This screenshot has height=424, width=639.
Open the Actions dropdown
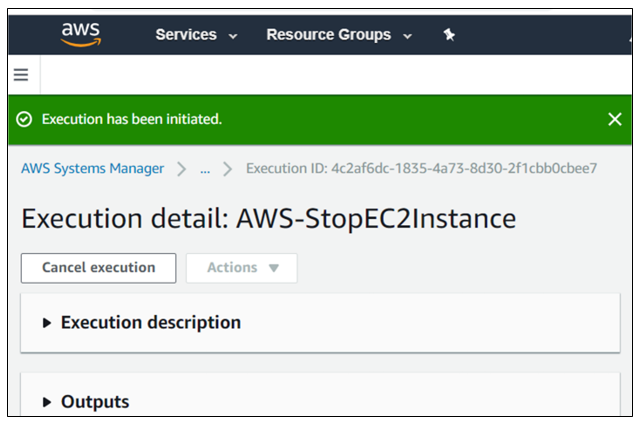coord(242,268)
